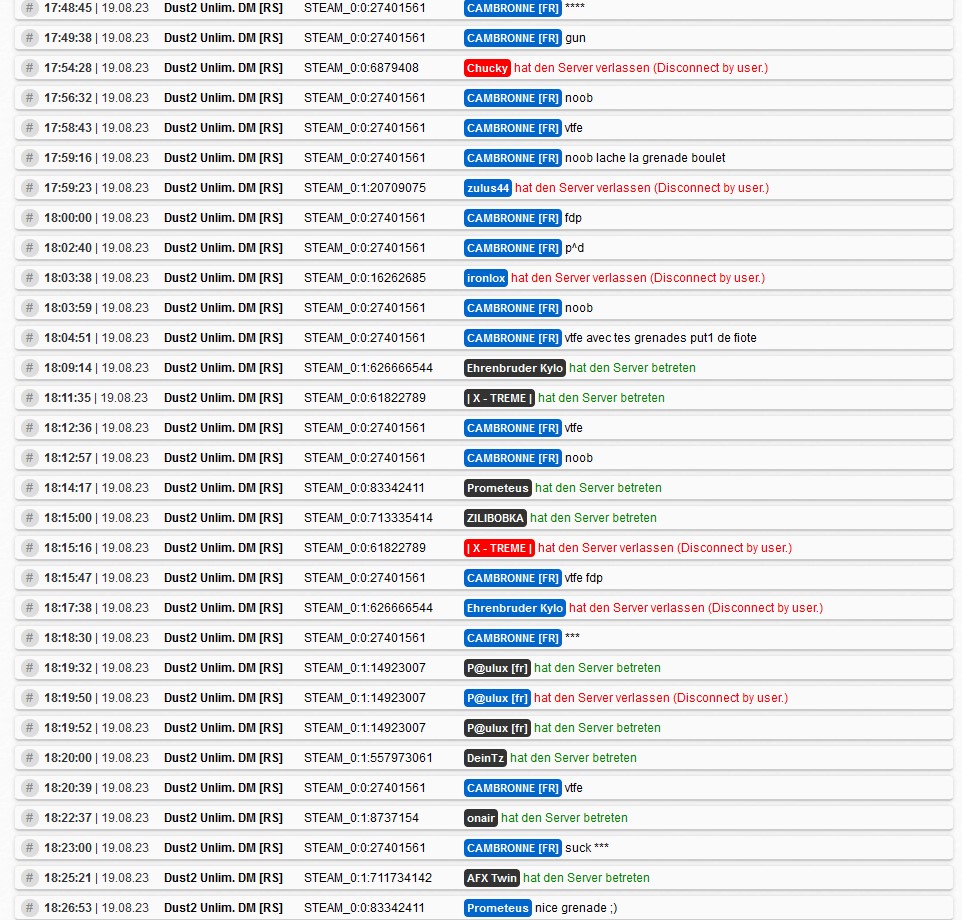The height and width of the screenshot is (920, 962).
Task: Click the message 'nice grenade ;)'
Action: coord(576,909)
